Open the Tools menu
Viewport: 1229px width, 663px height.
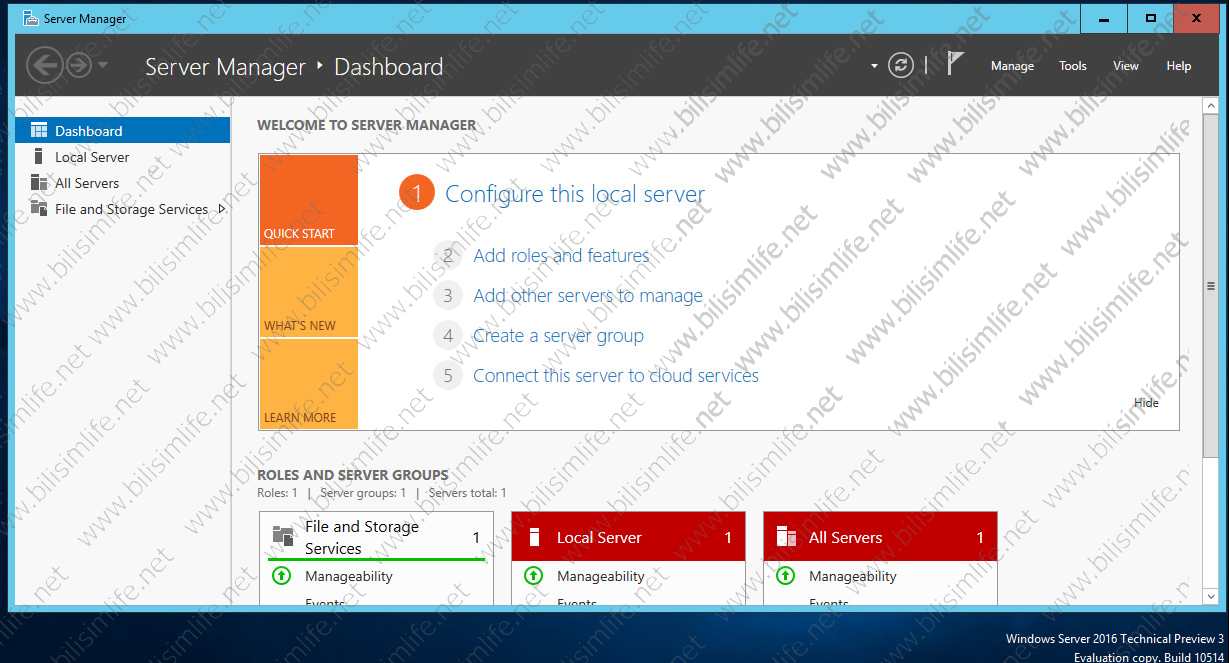pyautogui.click(x=1073, y=66)
